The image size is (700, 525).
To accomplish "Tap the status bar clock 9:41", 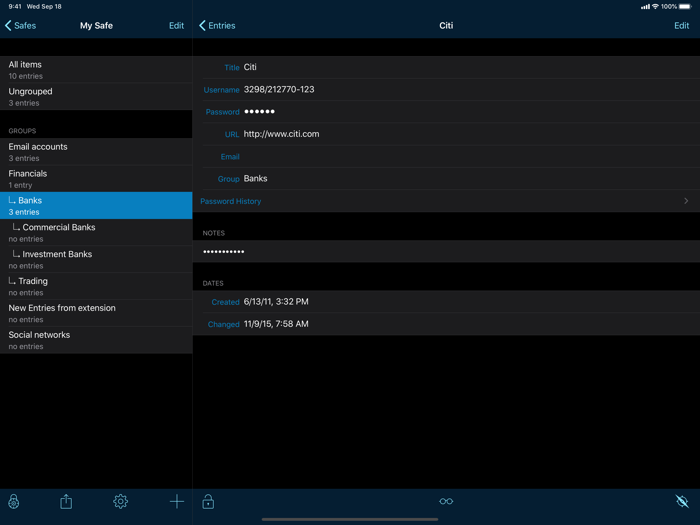I will coord(15,7).
